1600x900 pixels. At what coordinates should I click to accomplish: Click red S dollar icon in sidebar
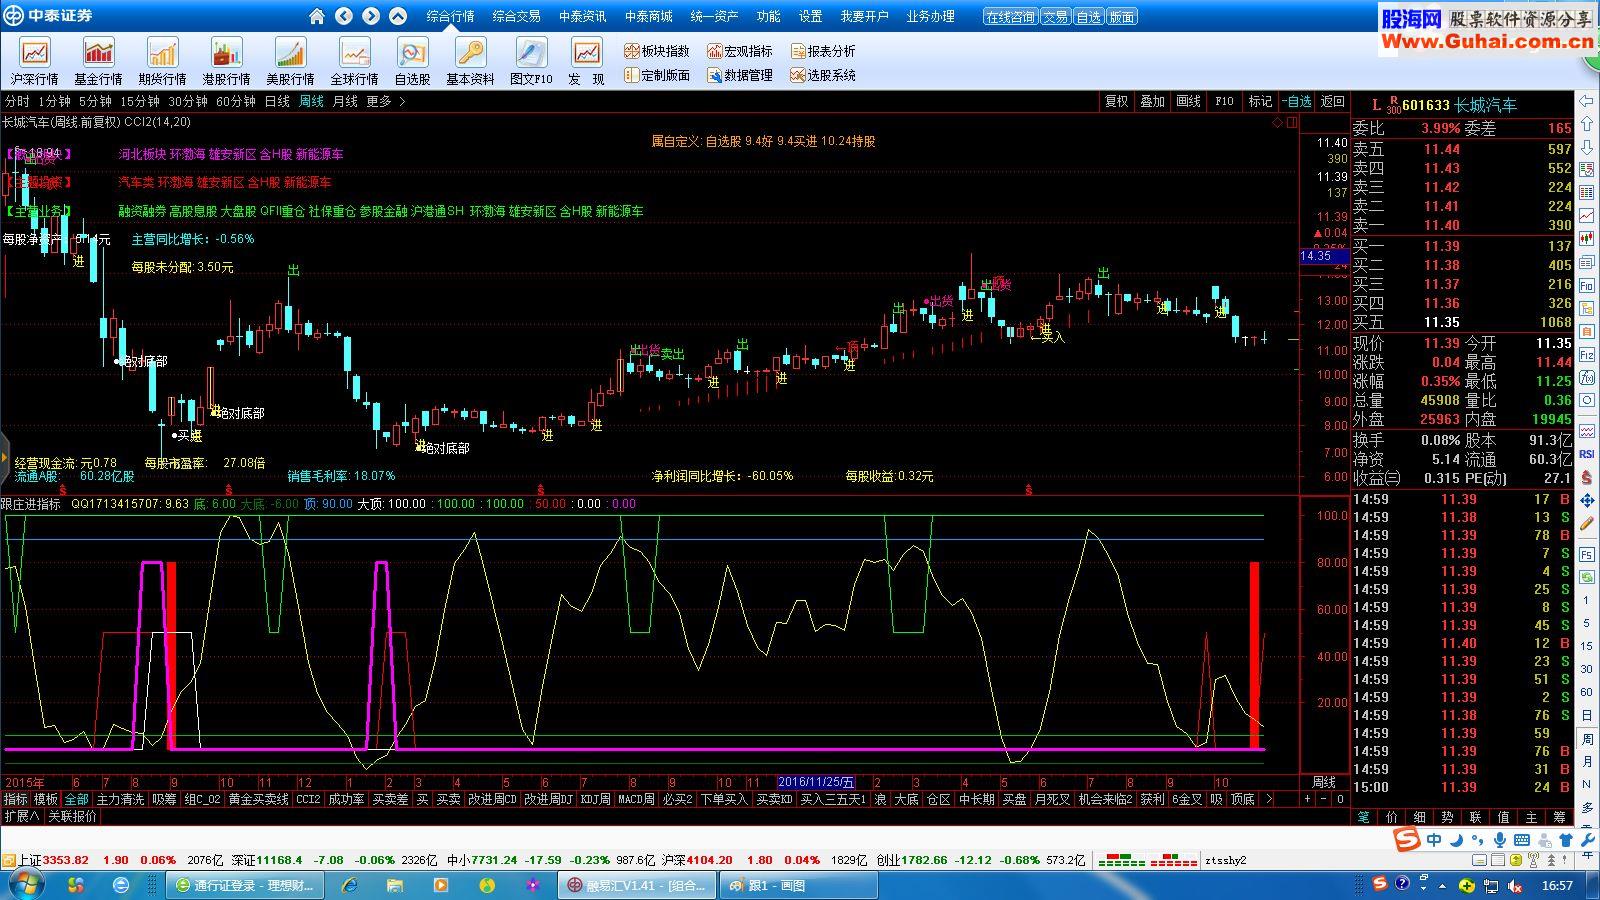pyautogui.click(x=1587, y=477)
